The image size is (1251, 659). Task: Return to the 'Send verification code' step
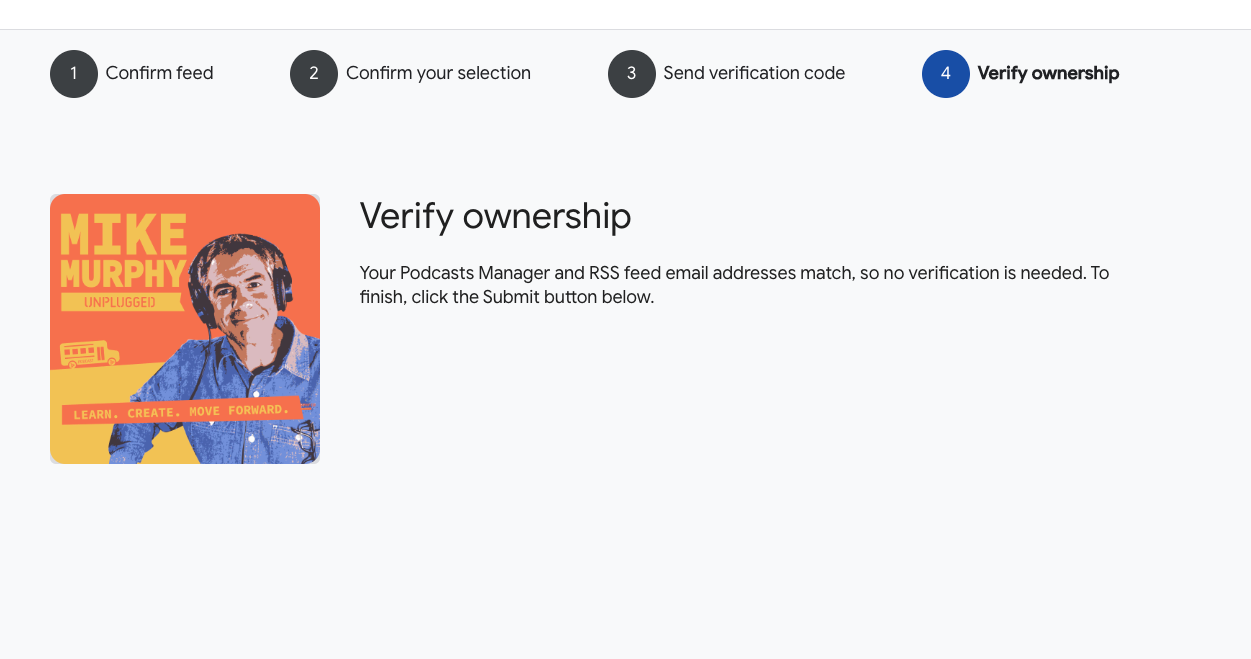coord(754,73)
